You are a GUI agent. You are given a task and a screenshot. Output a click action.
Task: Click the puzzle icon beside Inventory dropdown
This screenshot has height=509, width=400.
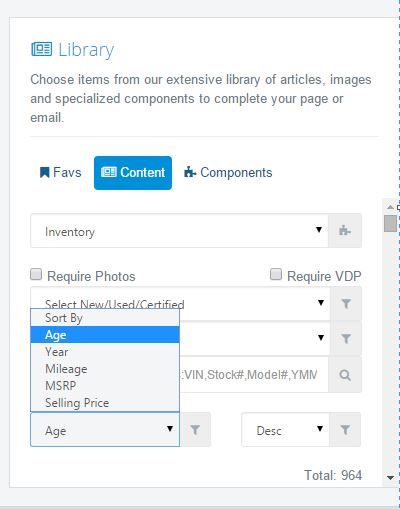pyautogui.click(x=345, y=231)
